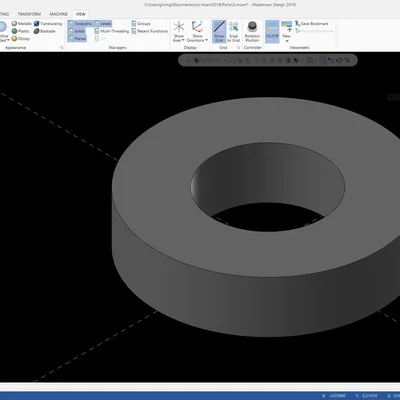Apply the Plastic material appearance
This screenshot has width=400, height=400.
pos(21,31)
